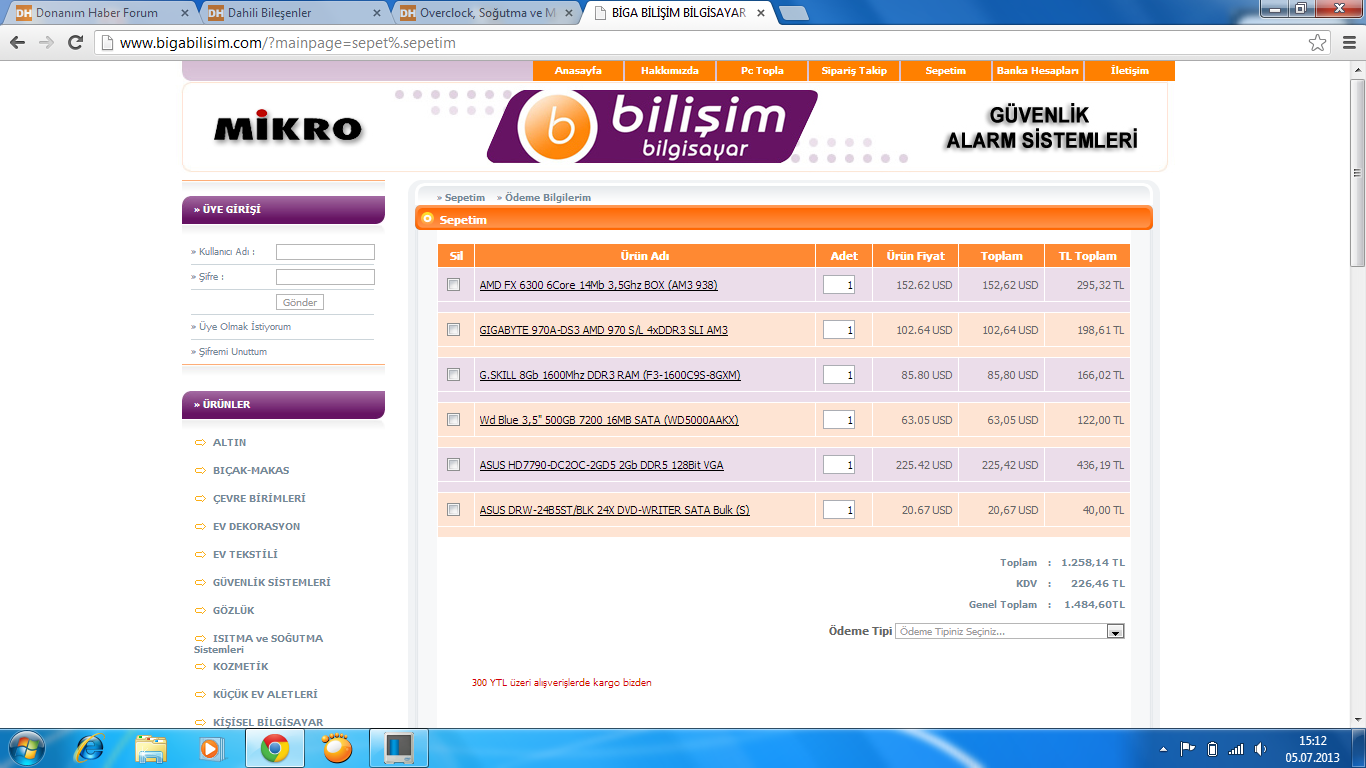1366x768 pixels.
Task: Tick the Sil checkbox for G.SKILL 8Gb RAM
Action: tap(453, 374)
